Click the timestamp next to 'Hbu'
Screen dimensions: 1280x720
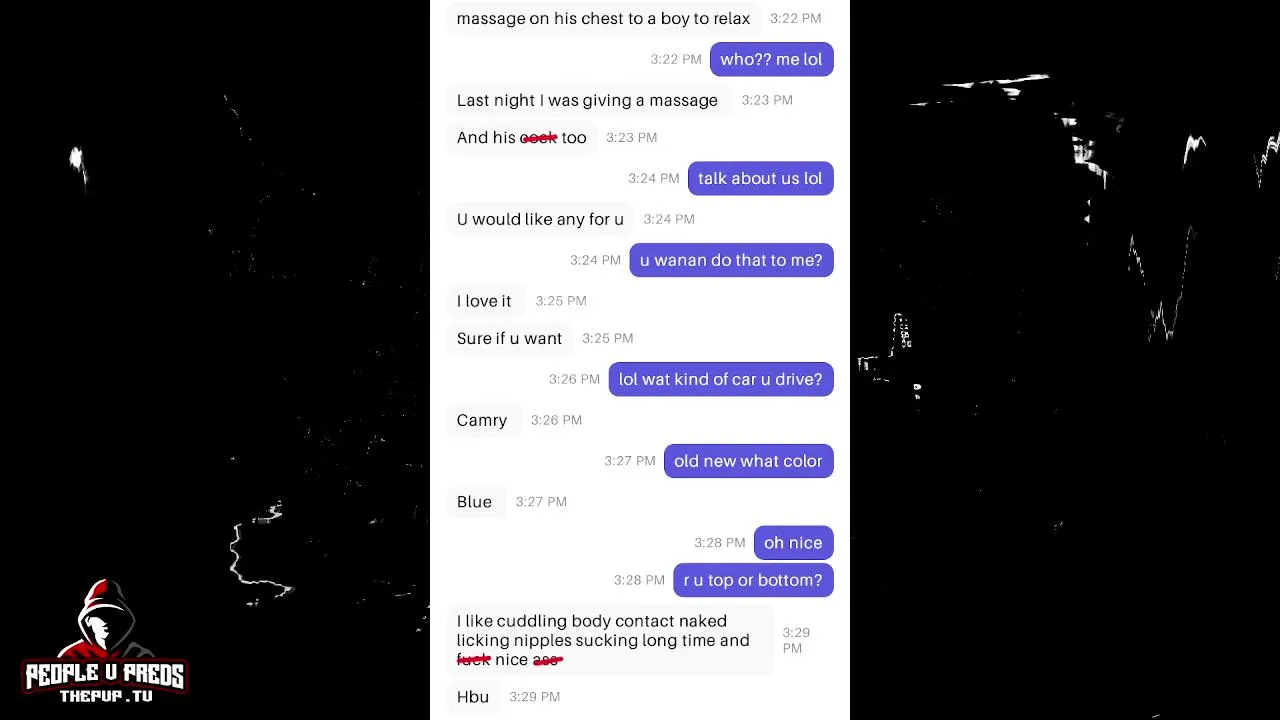pyautogui.click(x=535, y=697)
